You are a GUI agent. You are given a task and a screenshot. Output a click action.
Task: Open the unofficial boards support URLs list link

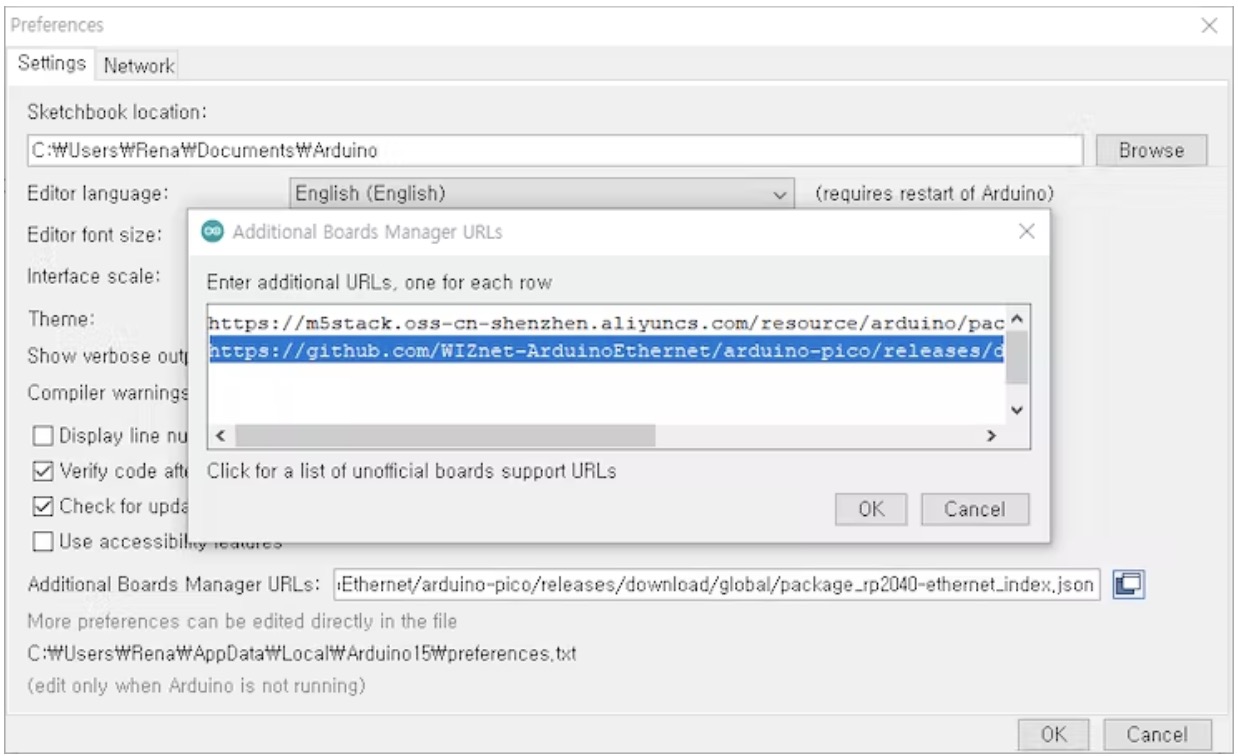(x=411, y=470)
